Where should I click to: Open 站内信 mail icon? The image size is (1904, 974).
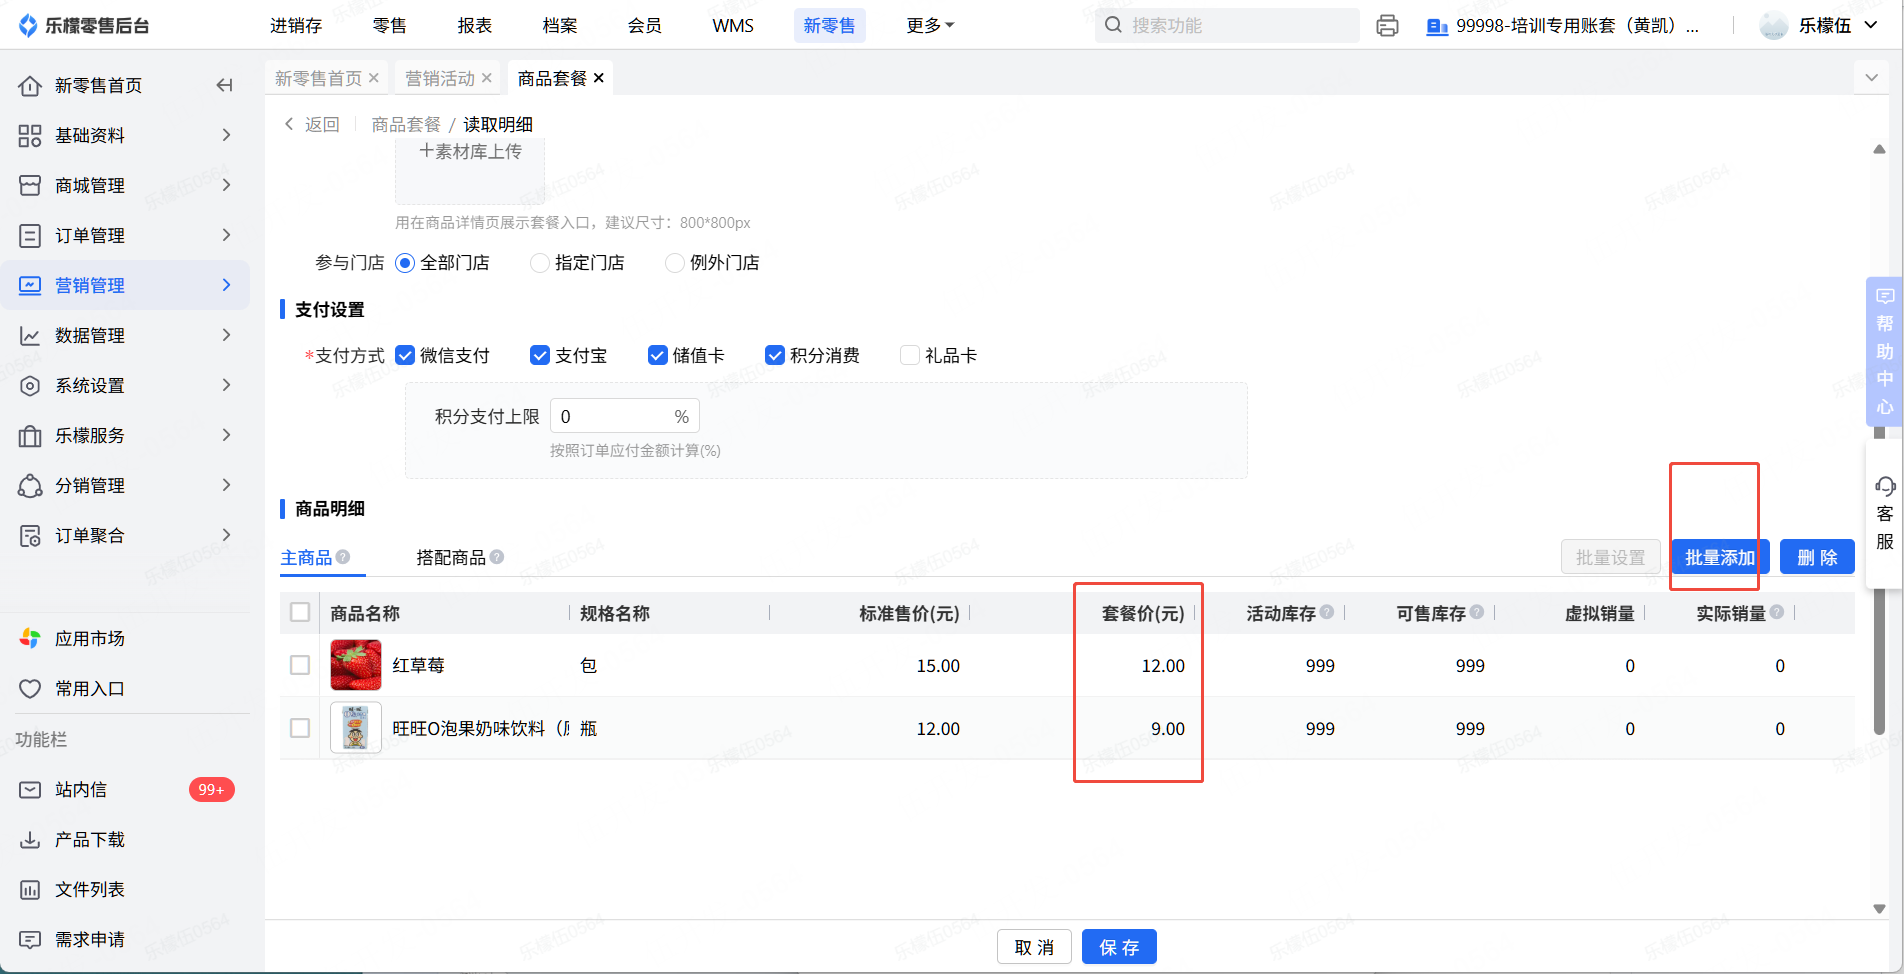click(30, 790)
